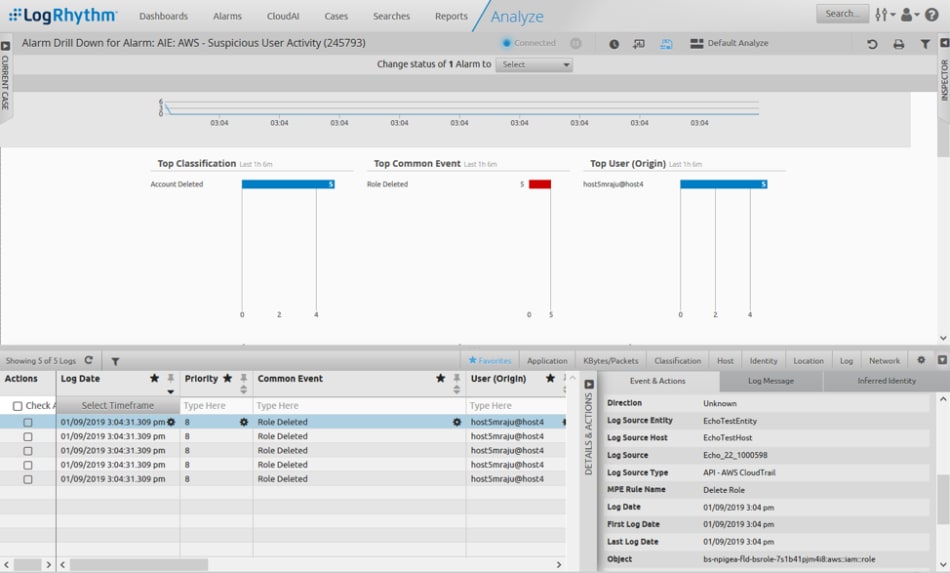Viewport: 950px width, 573px height.
Task: Open the help question mark icon
Action: (932, 15)
